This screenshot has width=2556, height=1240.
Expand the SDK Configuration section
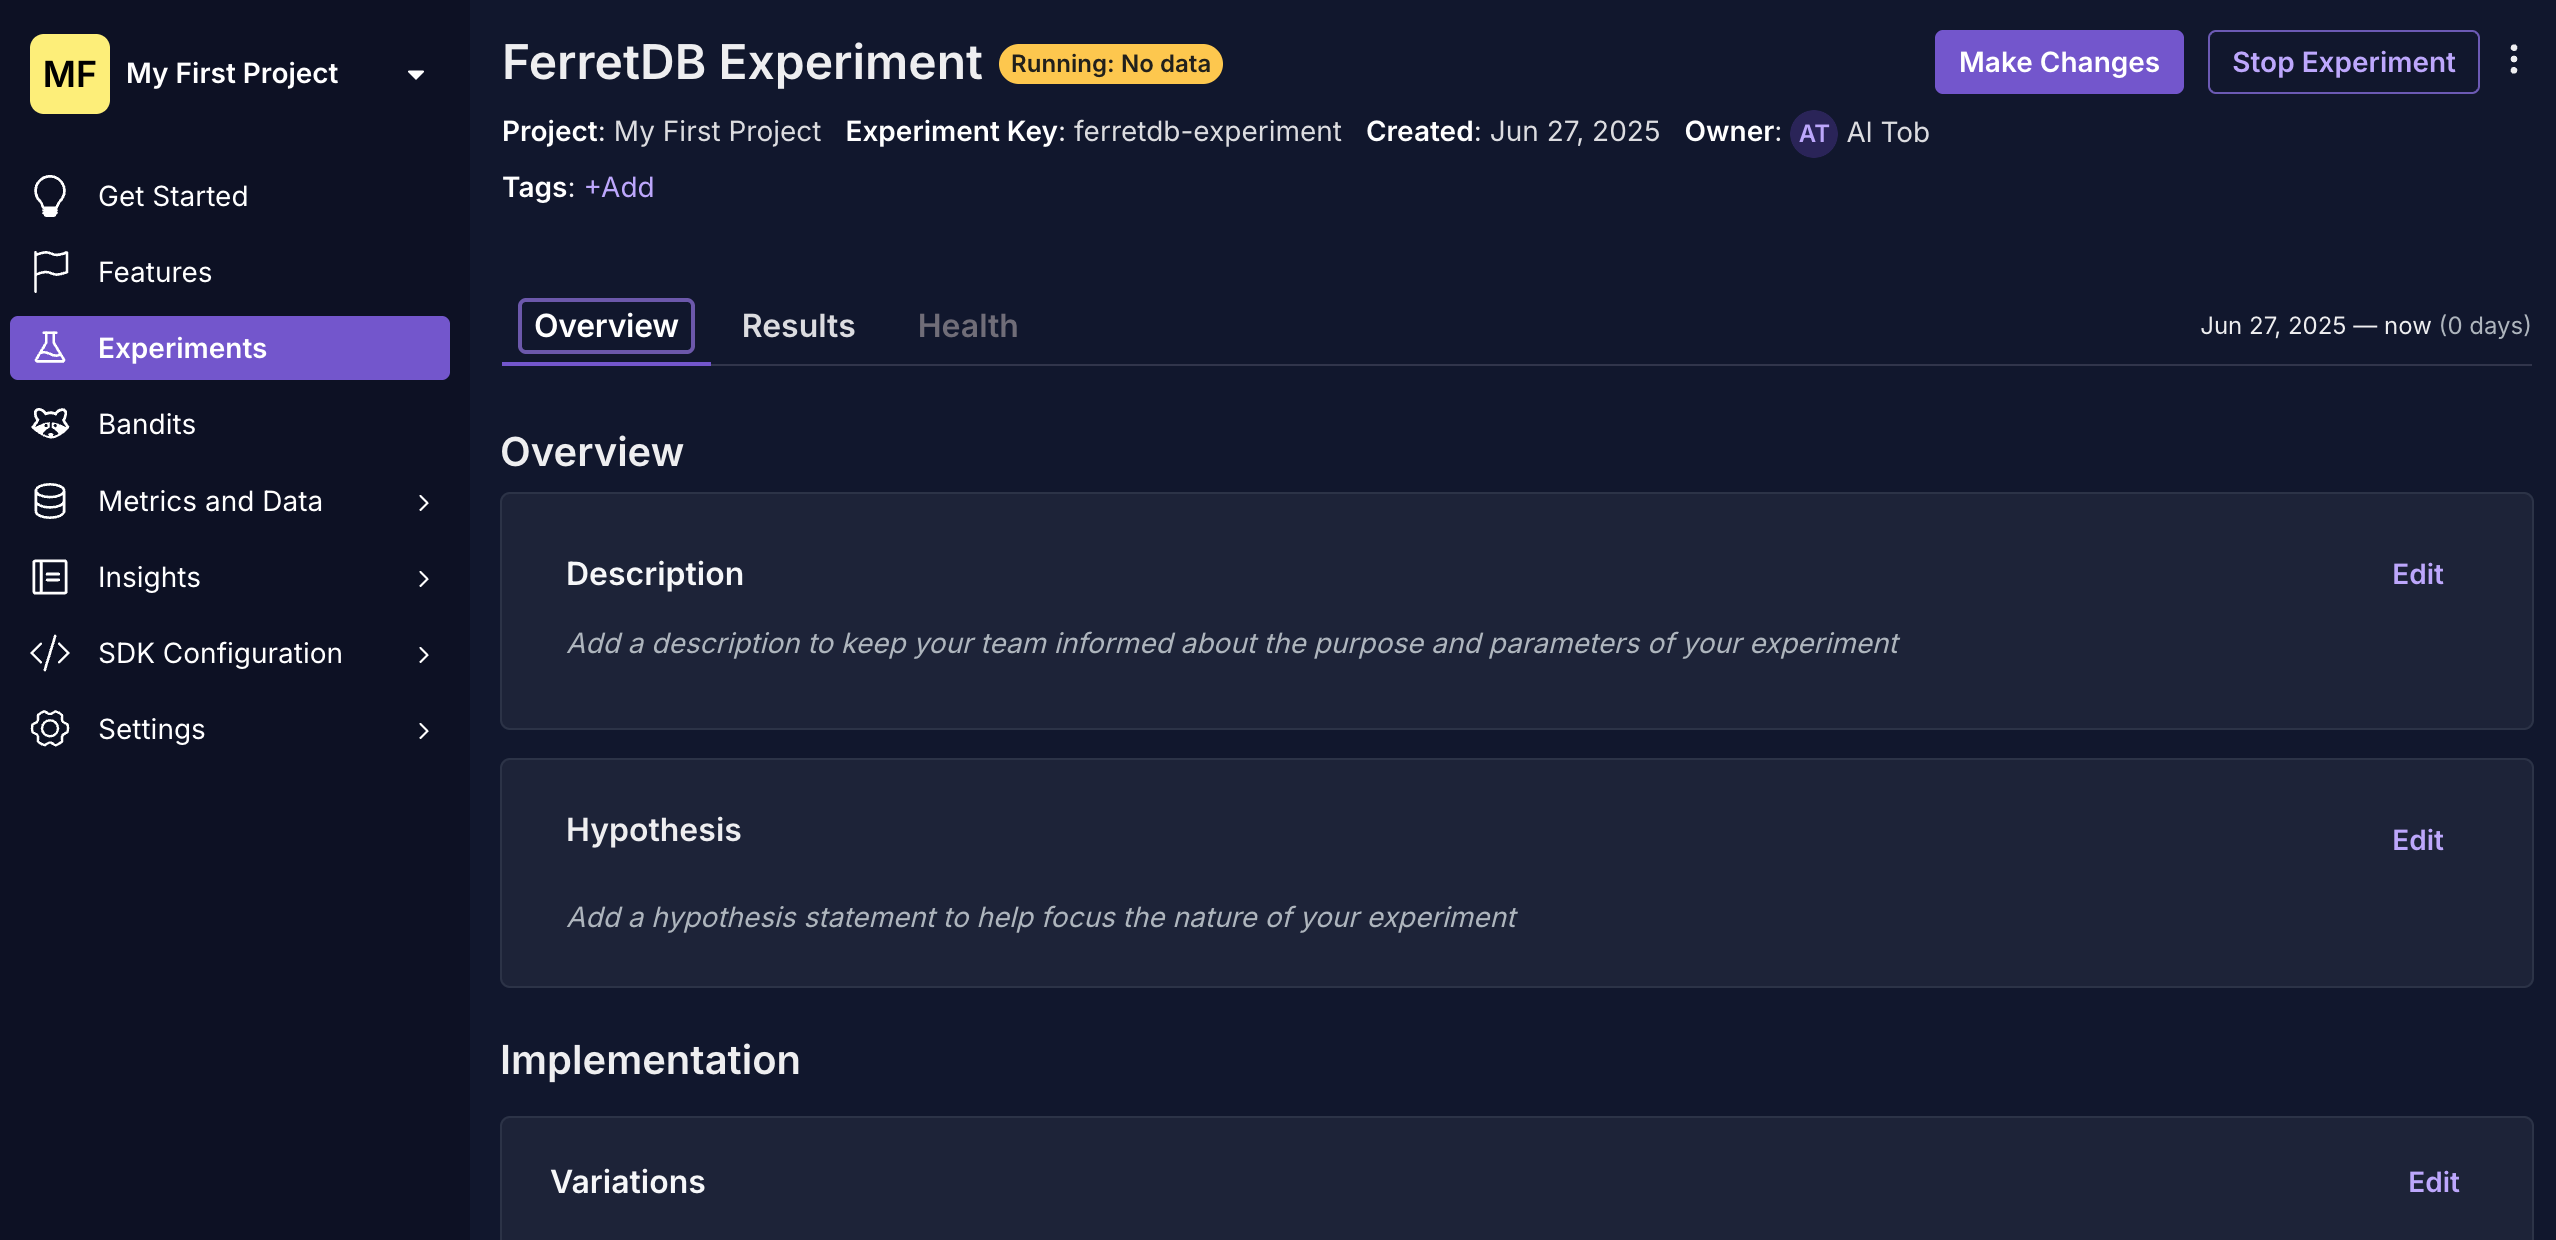point(425,655)
